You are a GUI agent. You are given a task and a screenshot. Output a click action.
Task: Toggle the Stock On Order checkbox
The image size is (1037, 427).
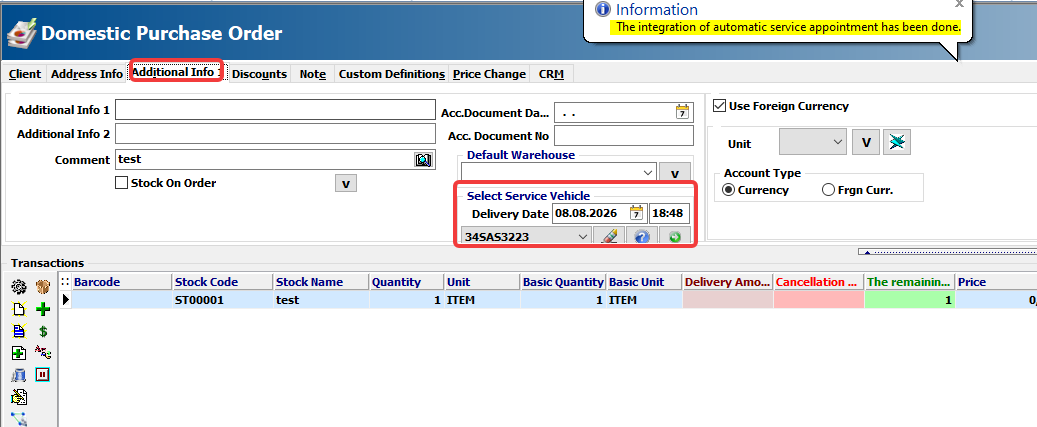[x=122, y=183]
